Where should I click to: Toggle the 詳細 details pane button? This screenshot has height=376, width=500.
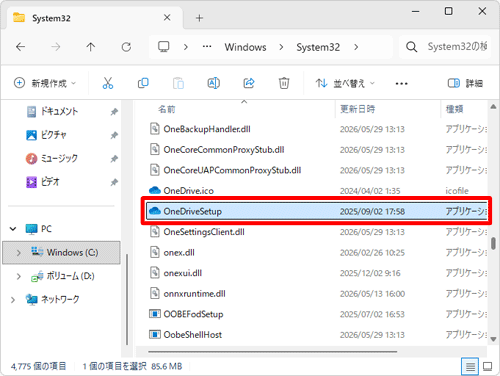point(465,83)
